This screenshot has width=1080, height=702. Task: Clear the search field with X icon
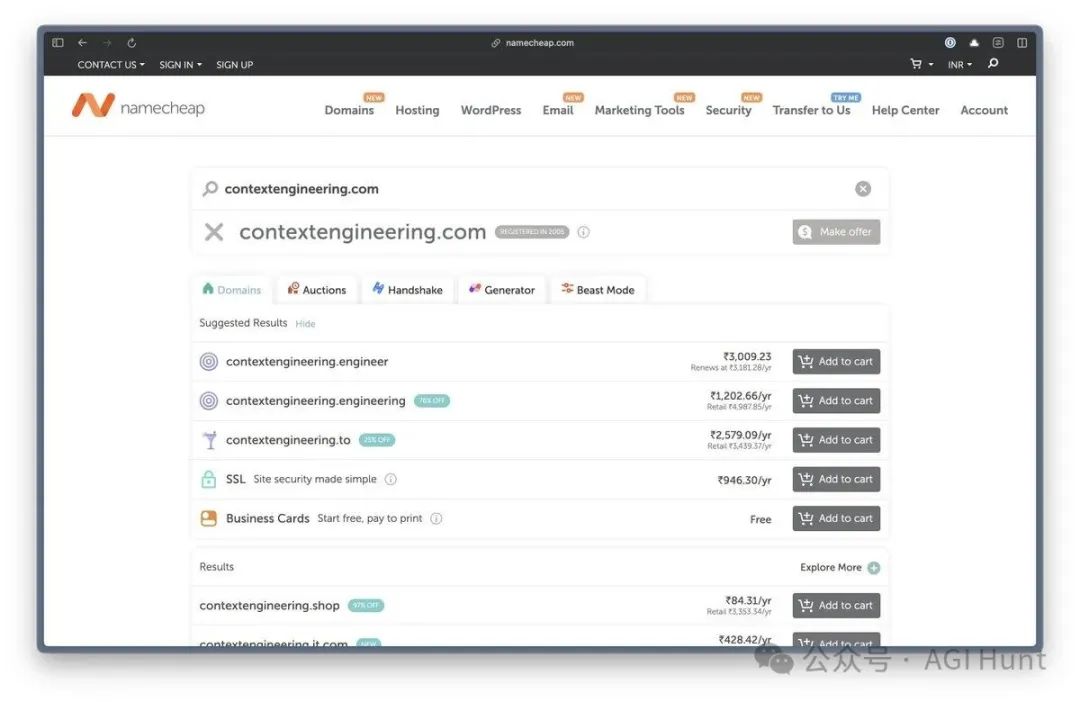[x=863, y=189]
